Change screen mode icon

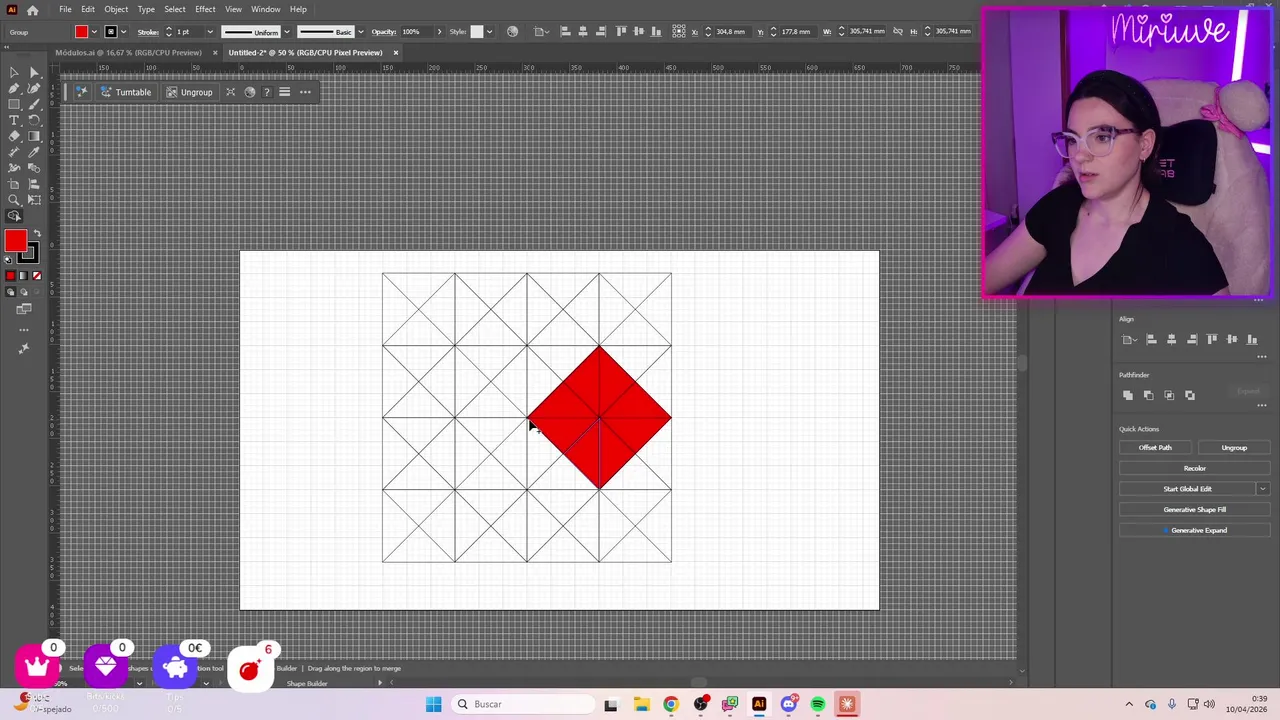[24, 309]
